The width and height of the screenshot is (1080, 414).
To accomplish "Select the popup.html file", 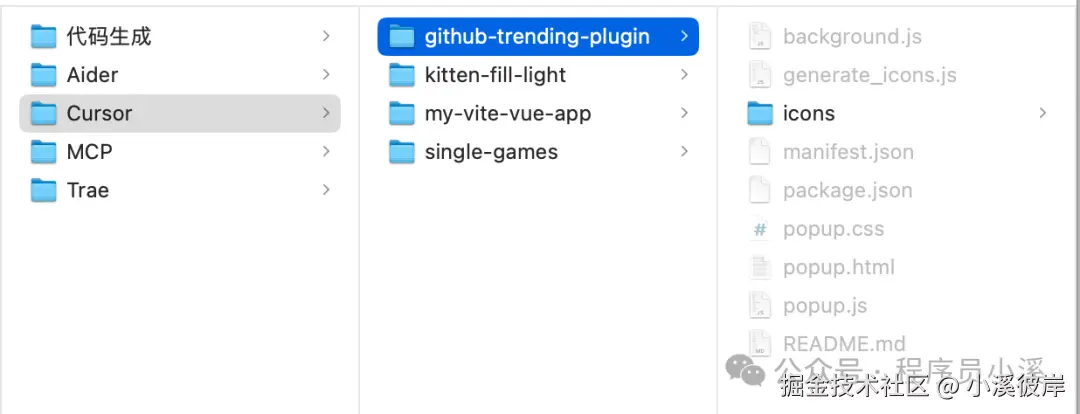I will point(838,267).
